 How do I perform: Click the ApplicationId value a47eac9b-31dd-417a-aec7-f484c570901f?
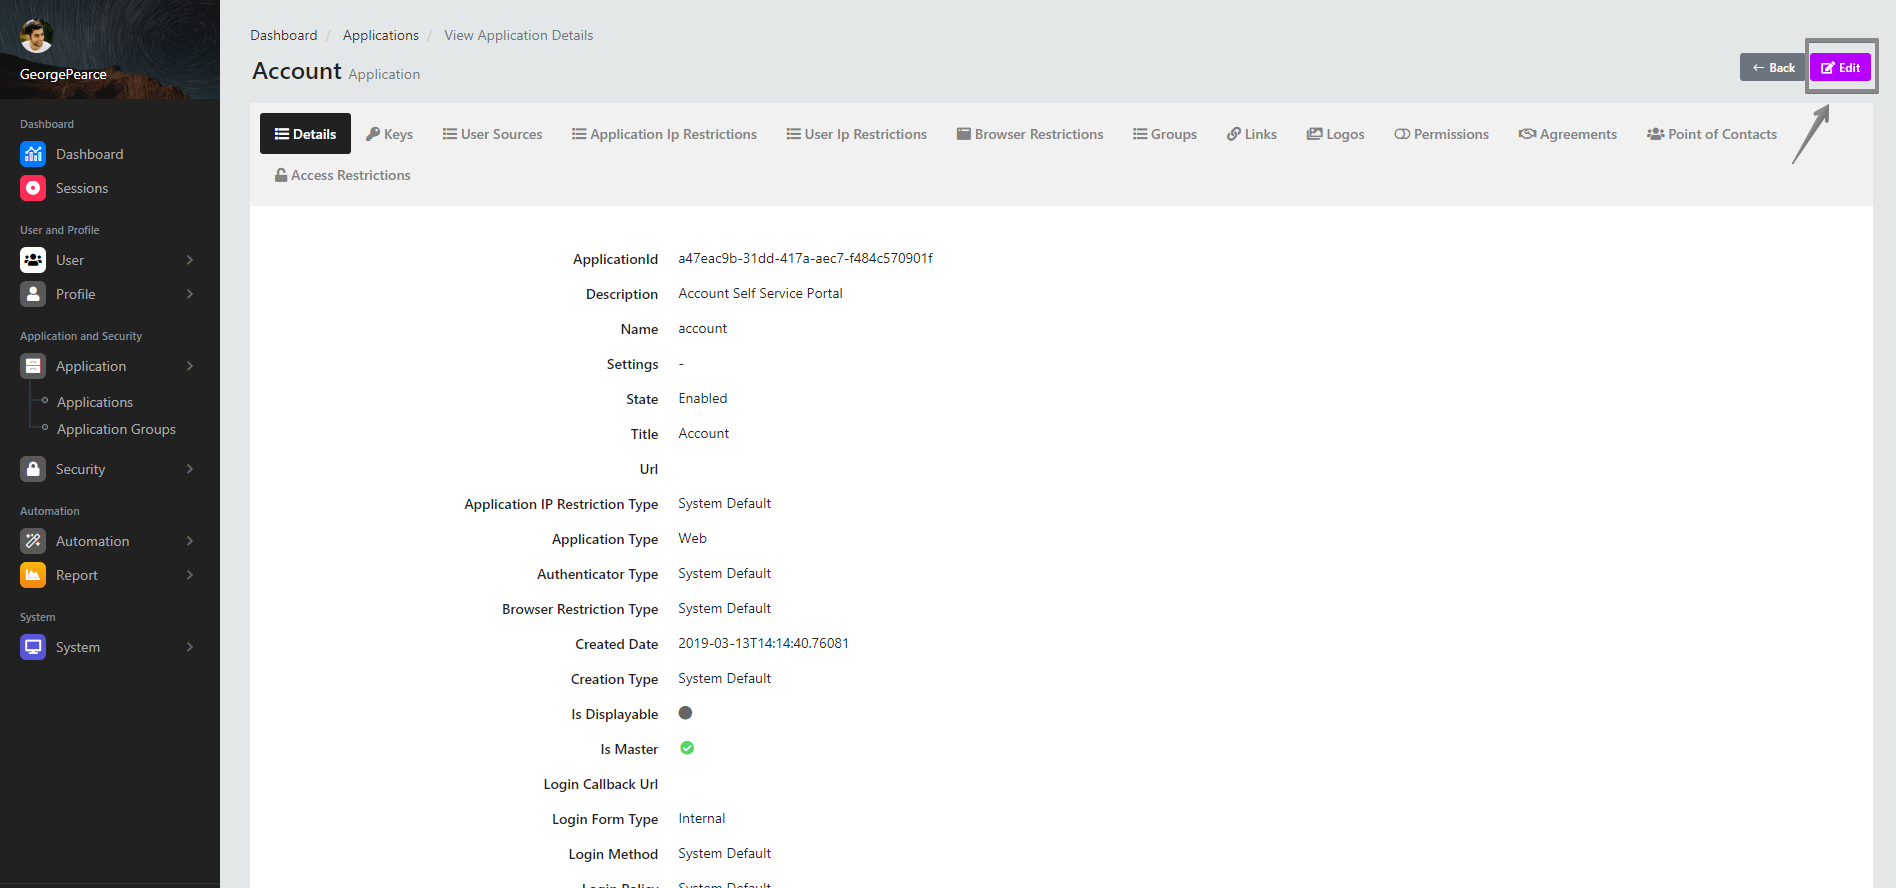coord(805,258)
